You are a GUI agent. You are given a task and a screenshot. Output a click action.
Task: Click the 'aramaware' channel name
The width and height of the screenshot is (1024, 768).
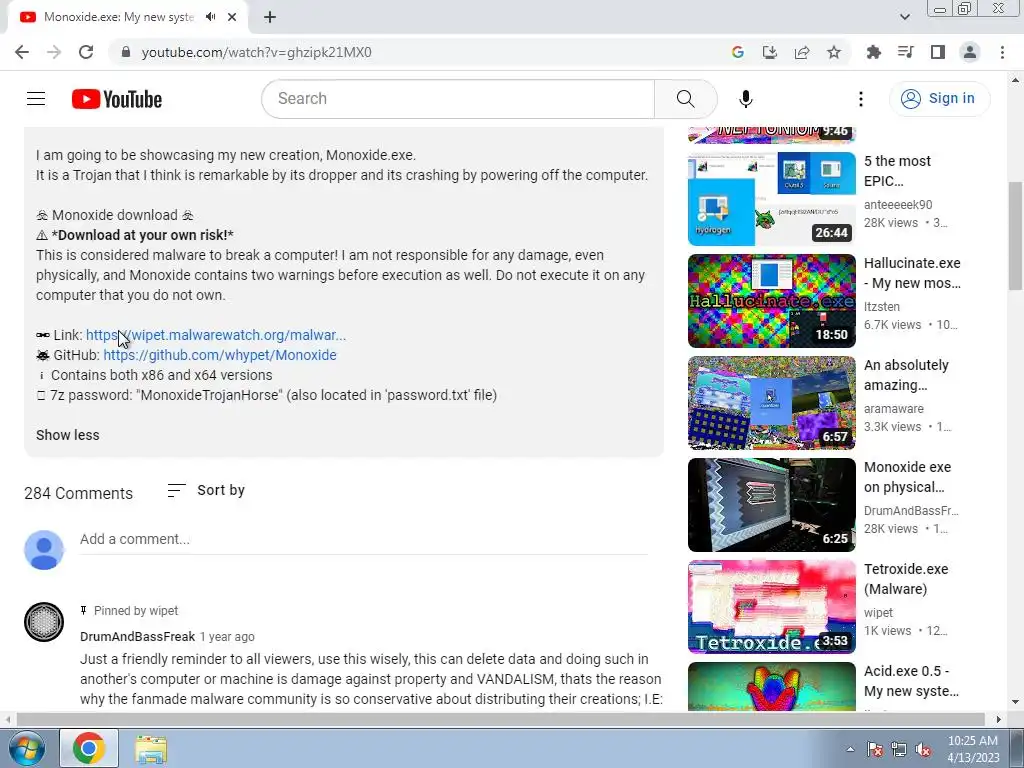(x=893, y=408)
